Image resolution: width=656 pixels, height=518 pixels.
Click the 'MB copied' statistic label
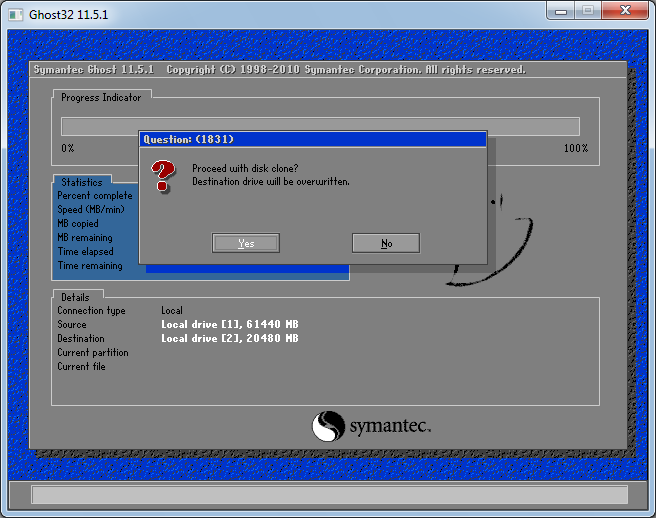(78, 224)
